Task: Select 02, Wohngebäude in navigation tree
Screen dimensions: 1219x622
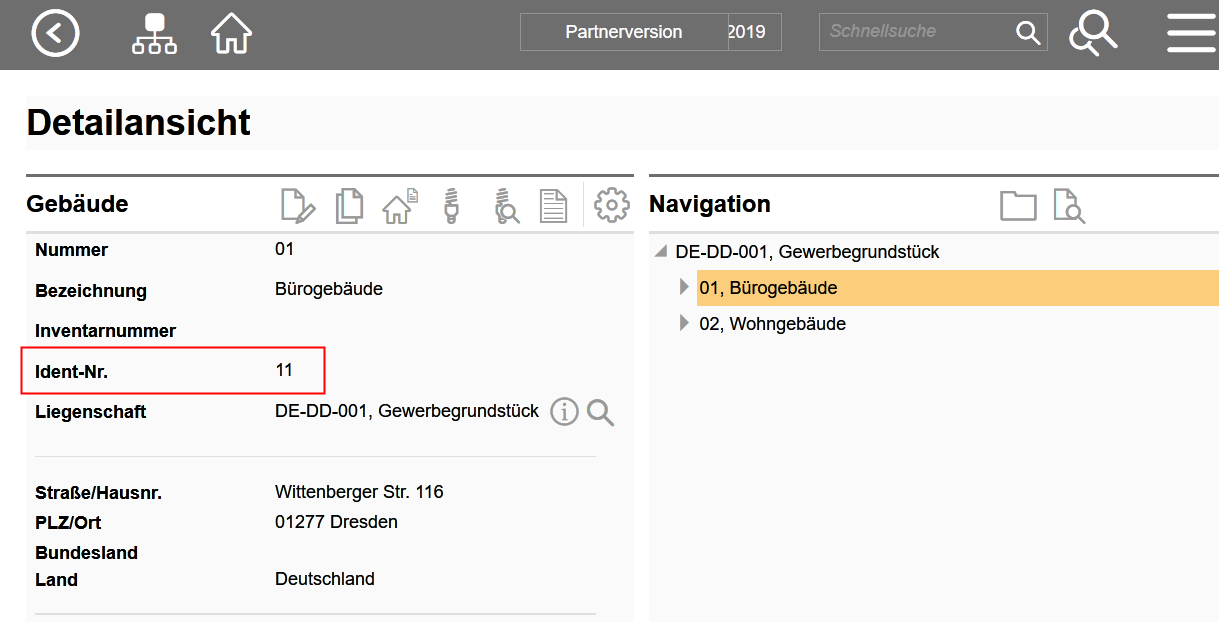Action: pos(772,324)
